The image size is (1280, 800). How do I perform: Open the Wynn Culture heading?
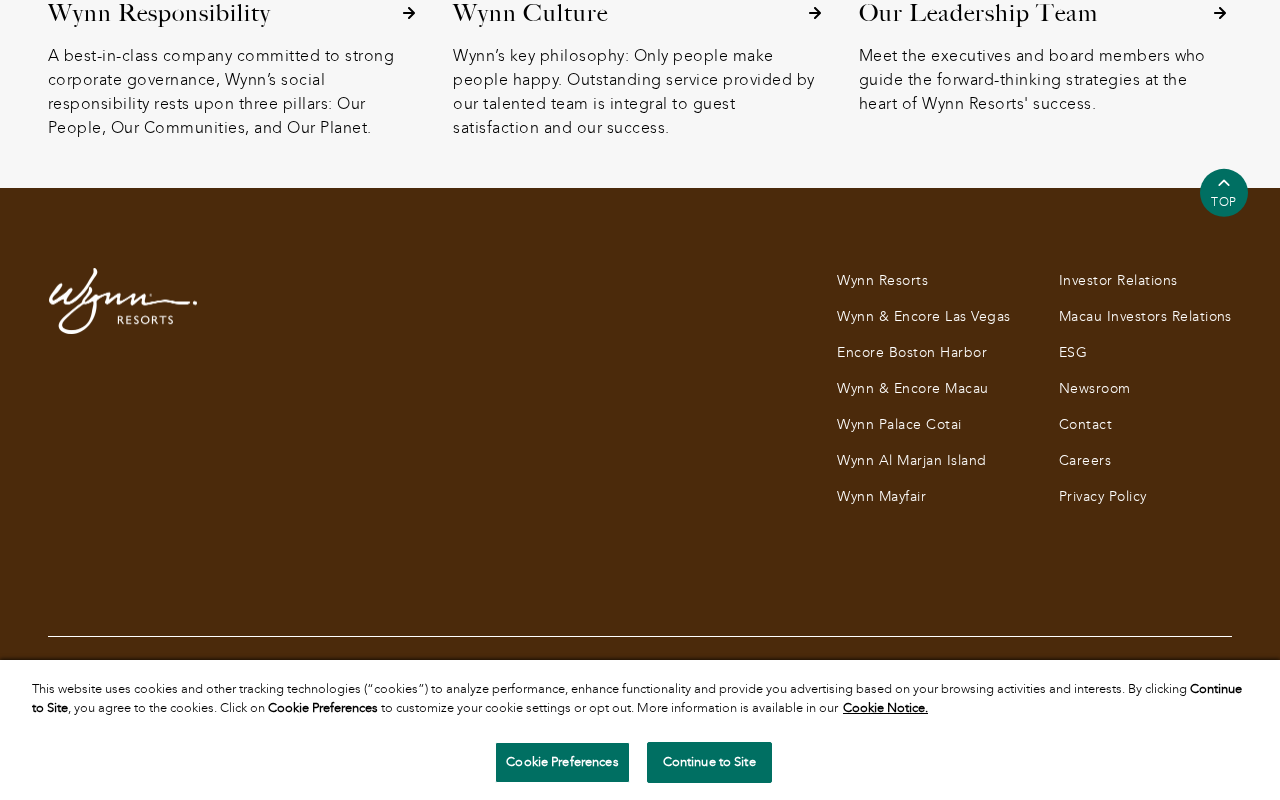click(530, 13)
